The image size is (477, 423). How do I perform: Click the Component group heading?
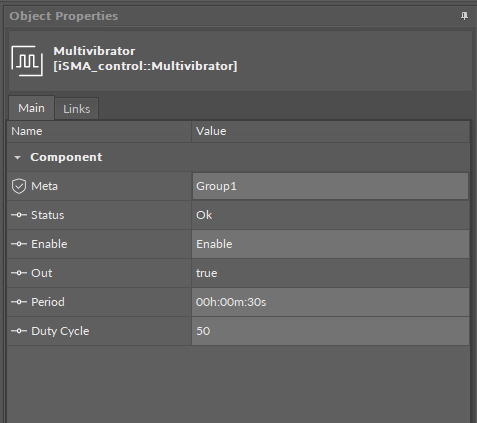(66, 157)
